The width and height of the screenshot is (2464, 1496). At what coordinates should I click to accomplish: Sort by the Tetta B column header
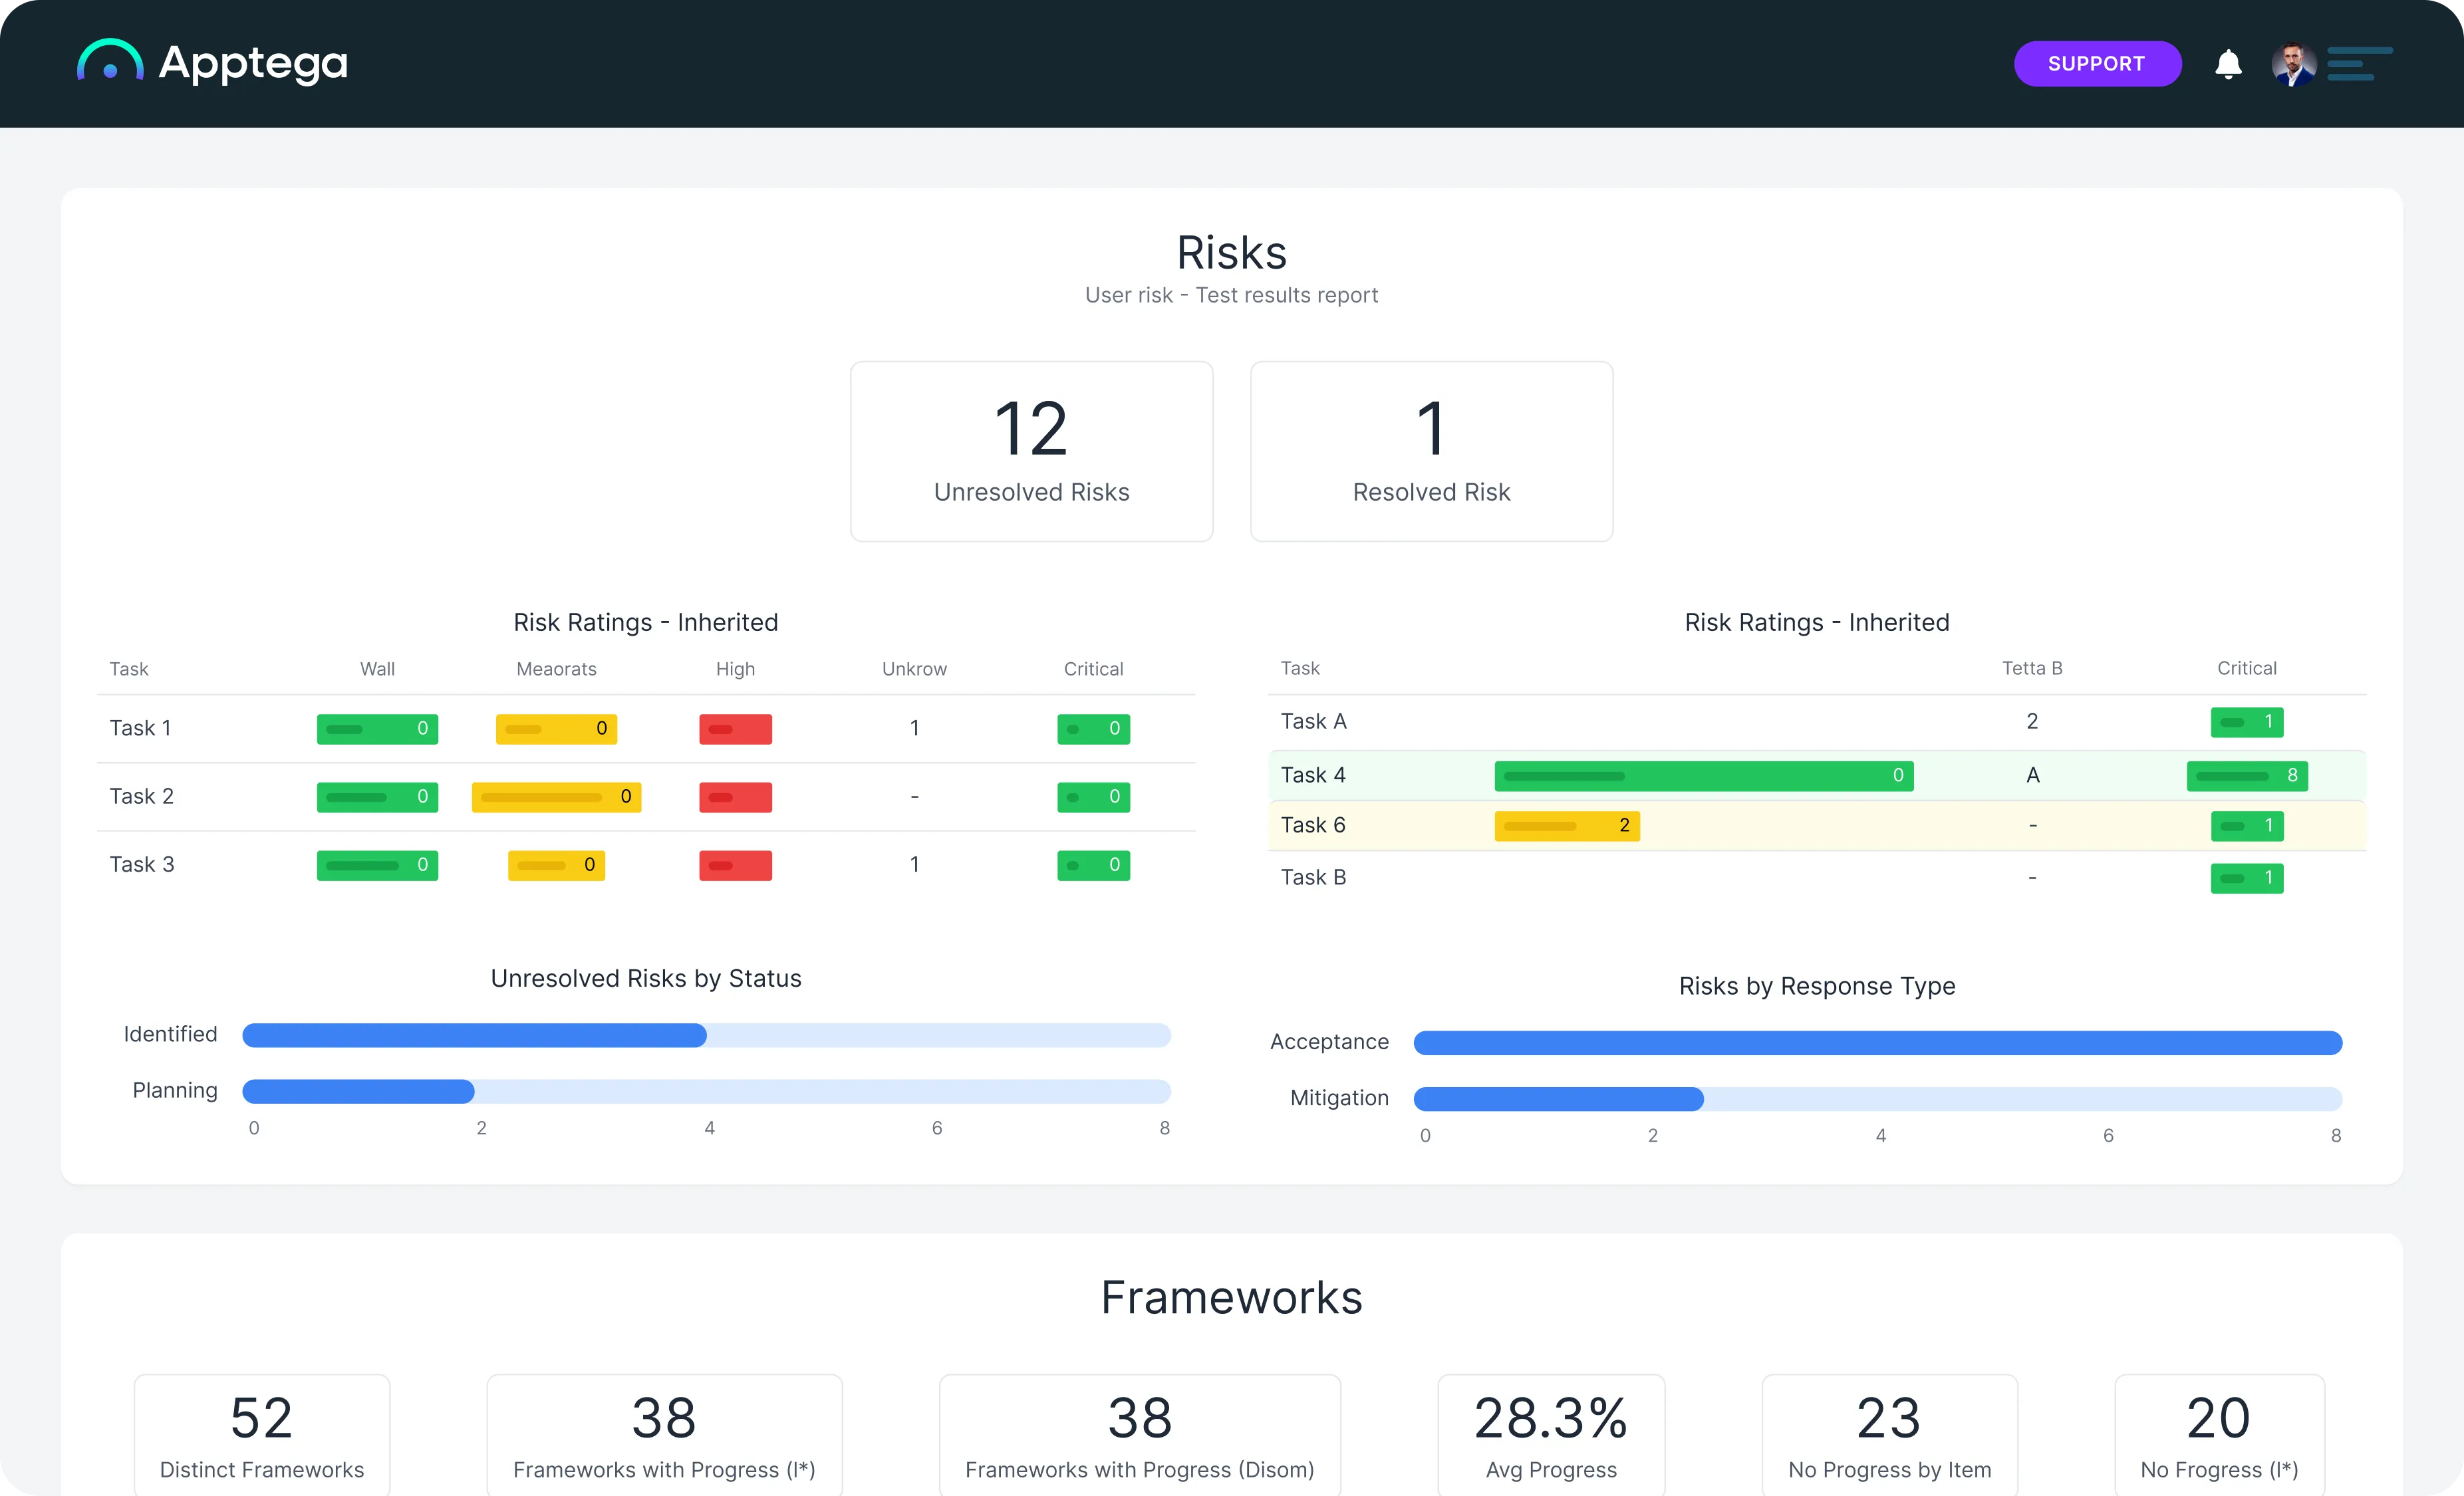pos(2031,668)
